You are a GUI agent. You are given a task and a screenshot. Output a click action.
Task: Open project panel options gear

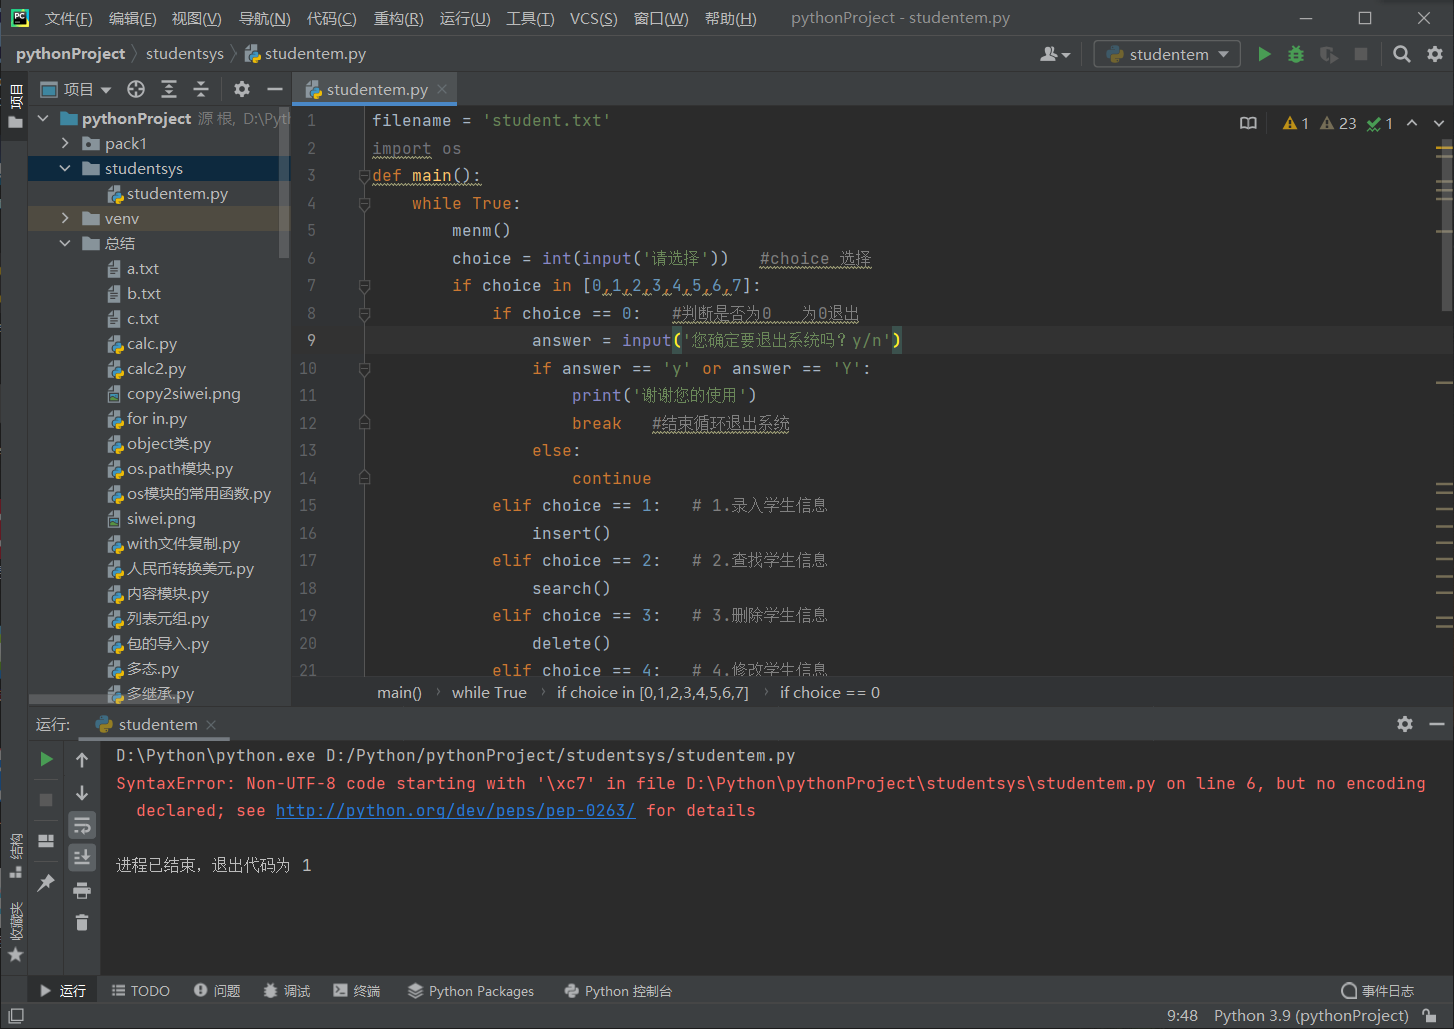[x=242, y=89]
